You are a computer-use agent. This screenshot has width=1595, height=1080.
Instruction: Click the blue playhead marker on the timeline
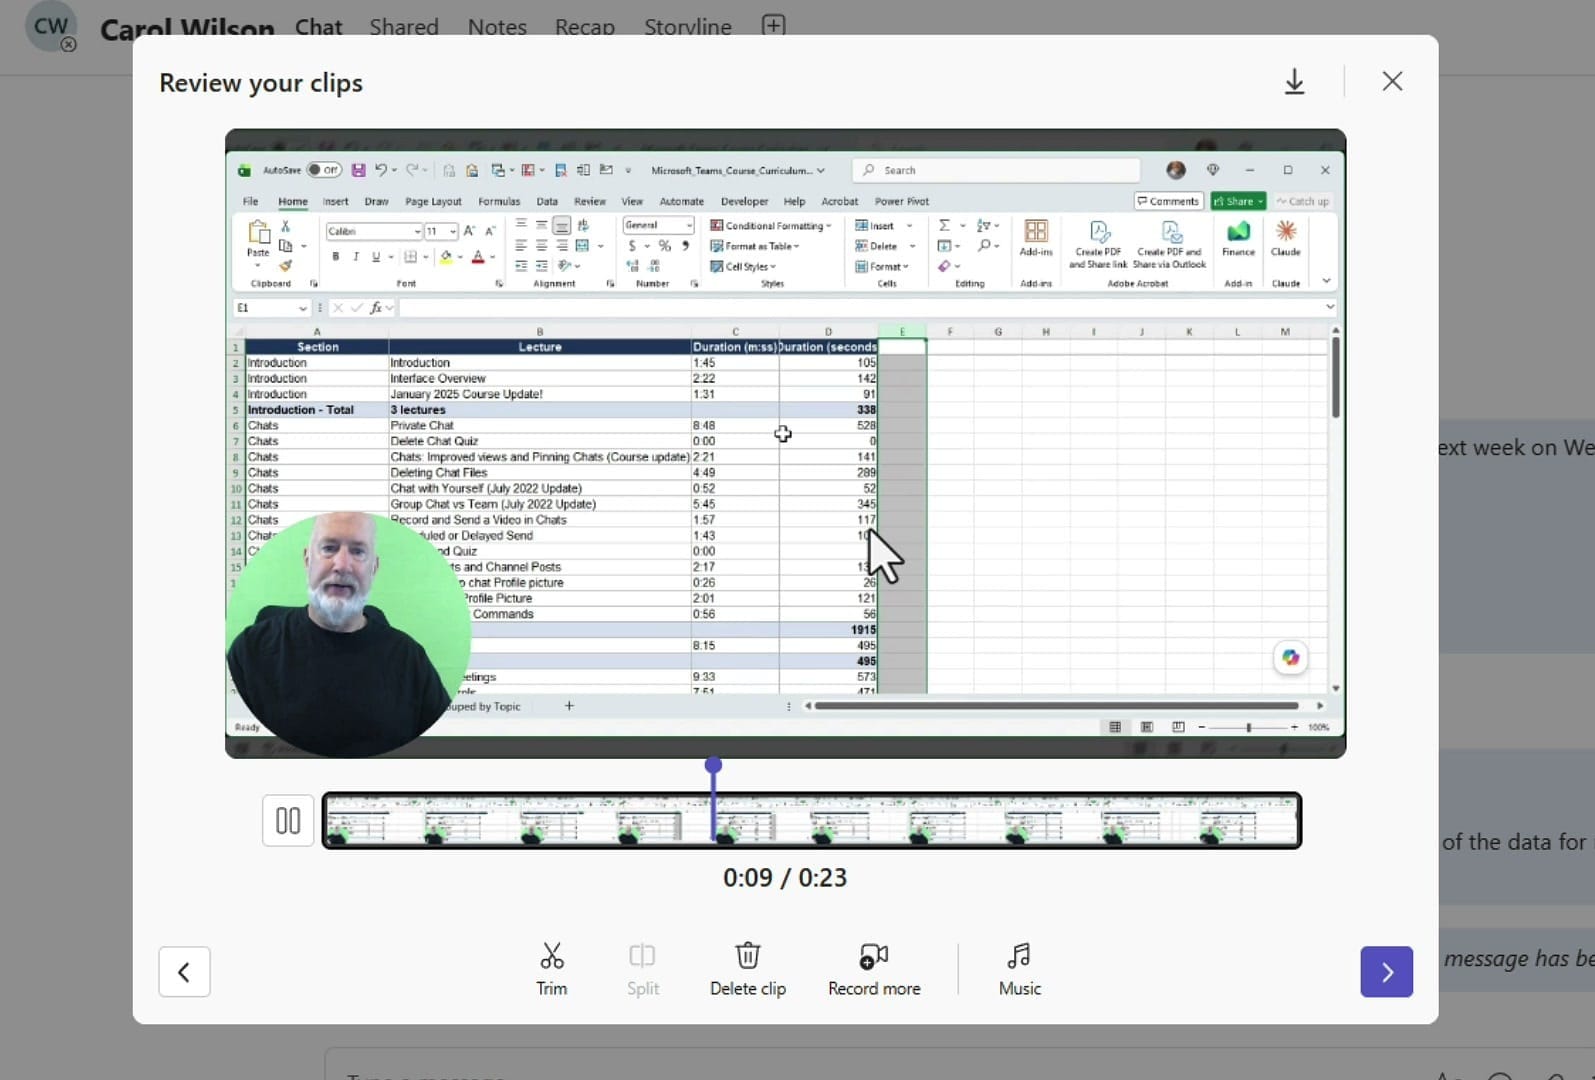(x=713, y=766)
